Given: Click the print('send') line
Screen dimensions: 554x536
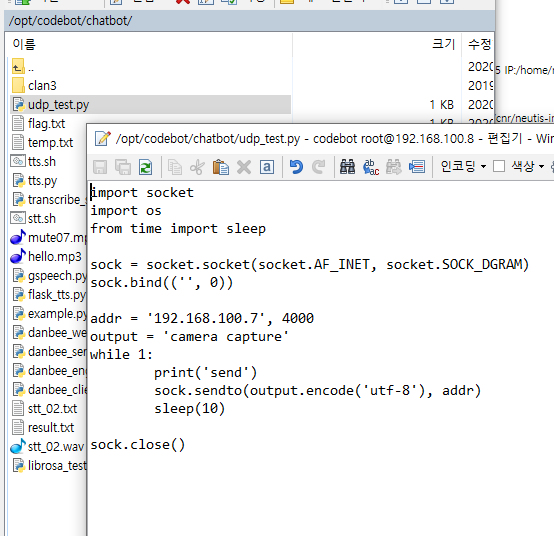Looking at the screenshot, I should pos(206,373).
